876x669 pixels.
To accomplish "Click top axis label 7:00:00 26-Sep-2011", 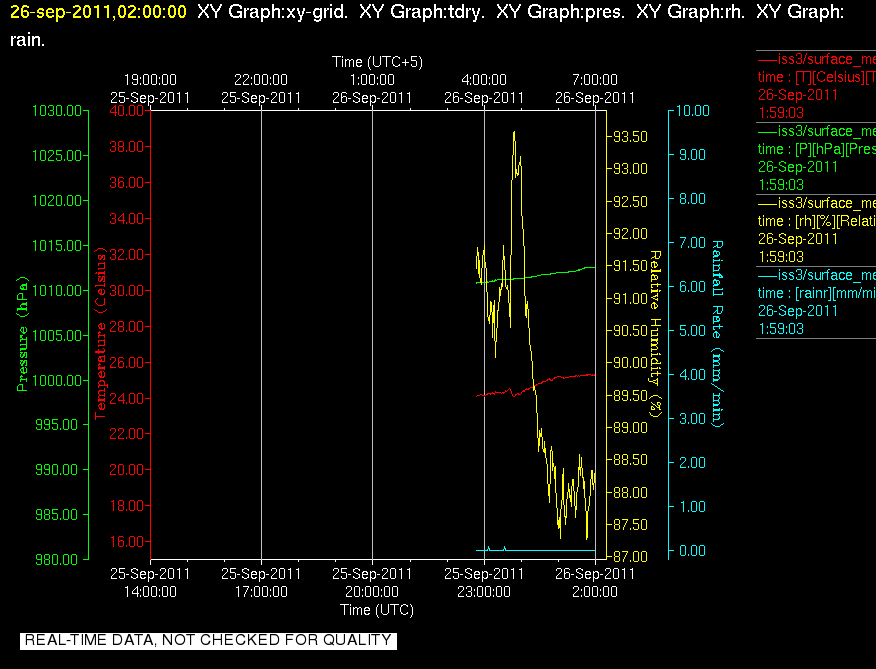I will [595, 89].
